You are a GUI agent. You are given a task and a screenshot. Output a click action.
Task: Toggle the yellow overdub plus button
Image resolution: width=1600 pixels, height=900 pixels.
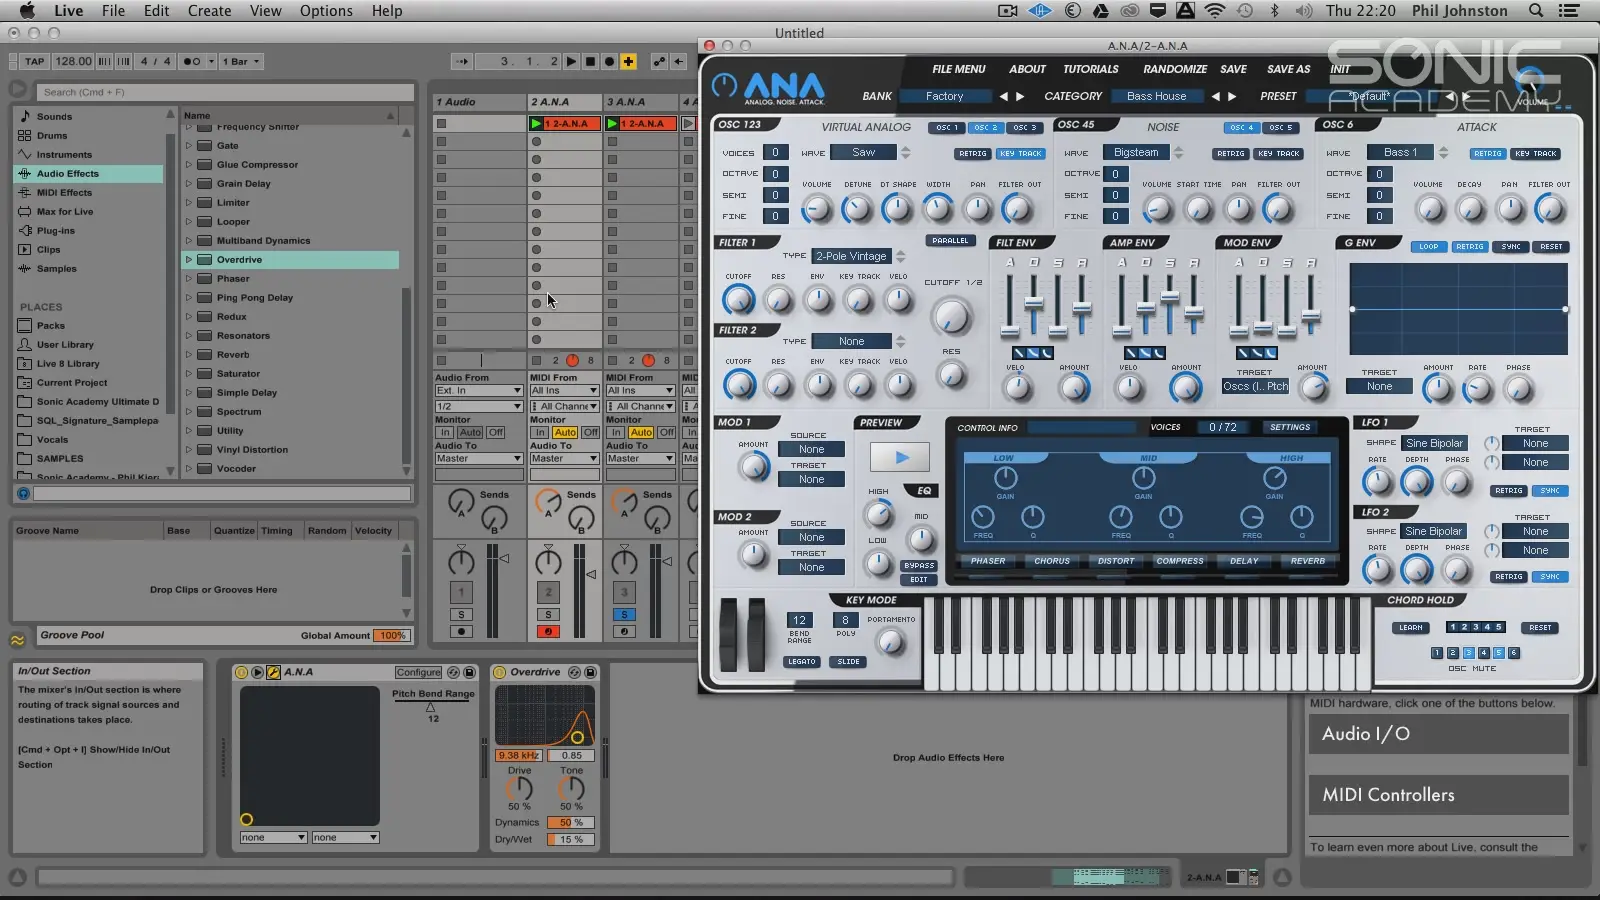(x=628, y=61)
